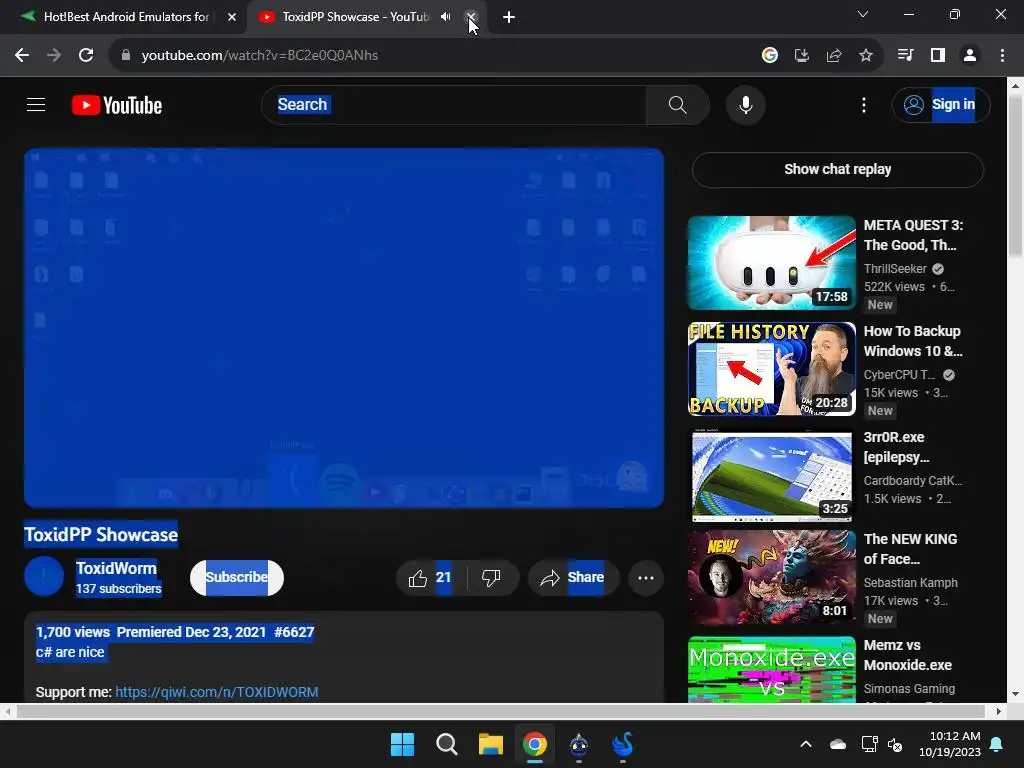Open Chrome three-dot menu

tap(1002, 56)
